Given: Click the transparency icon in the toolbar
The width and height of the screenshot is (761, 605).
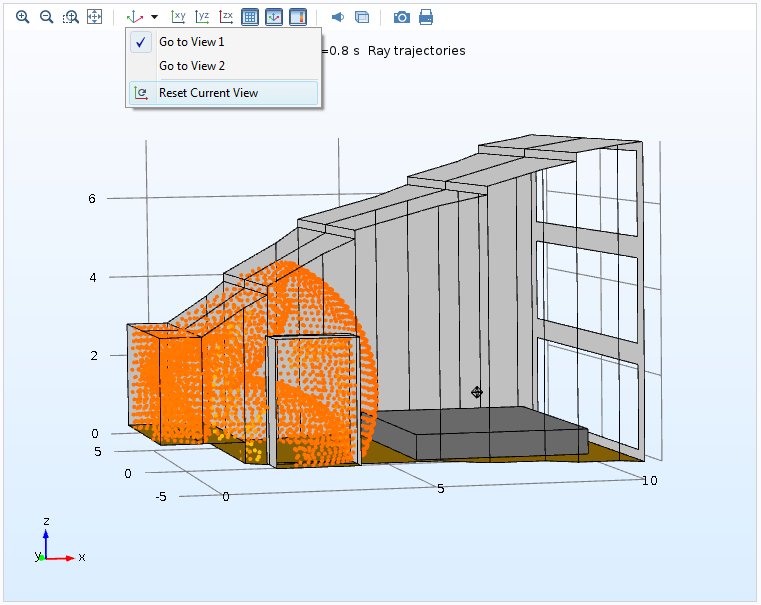Looking at the screenshot, I should click(x=362, y=17).
